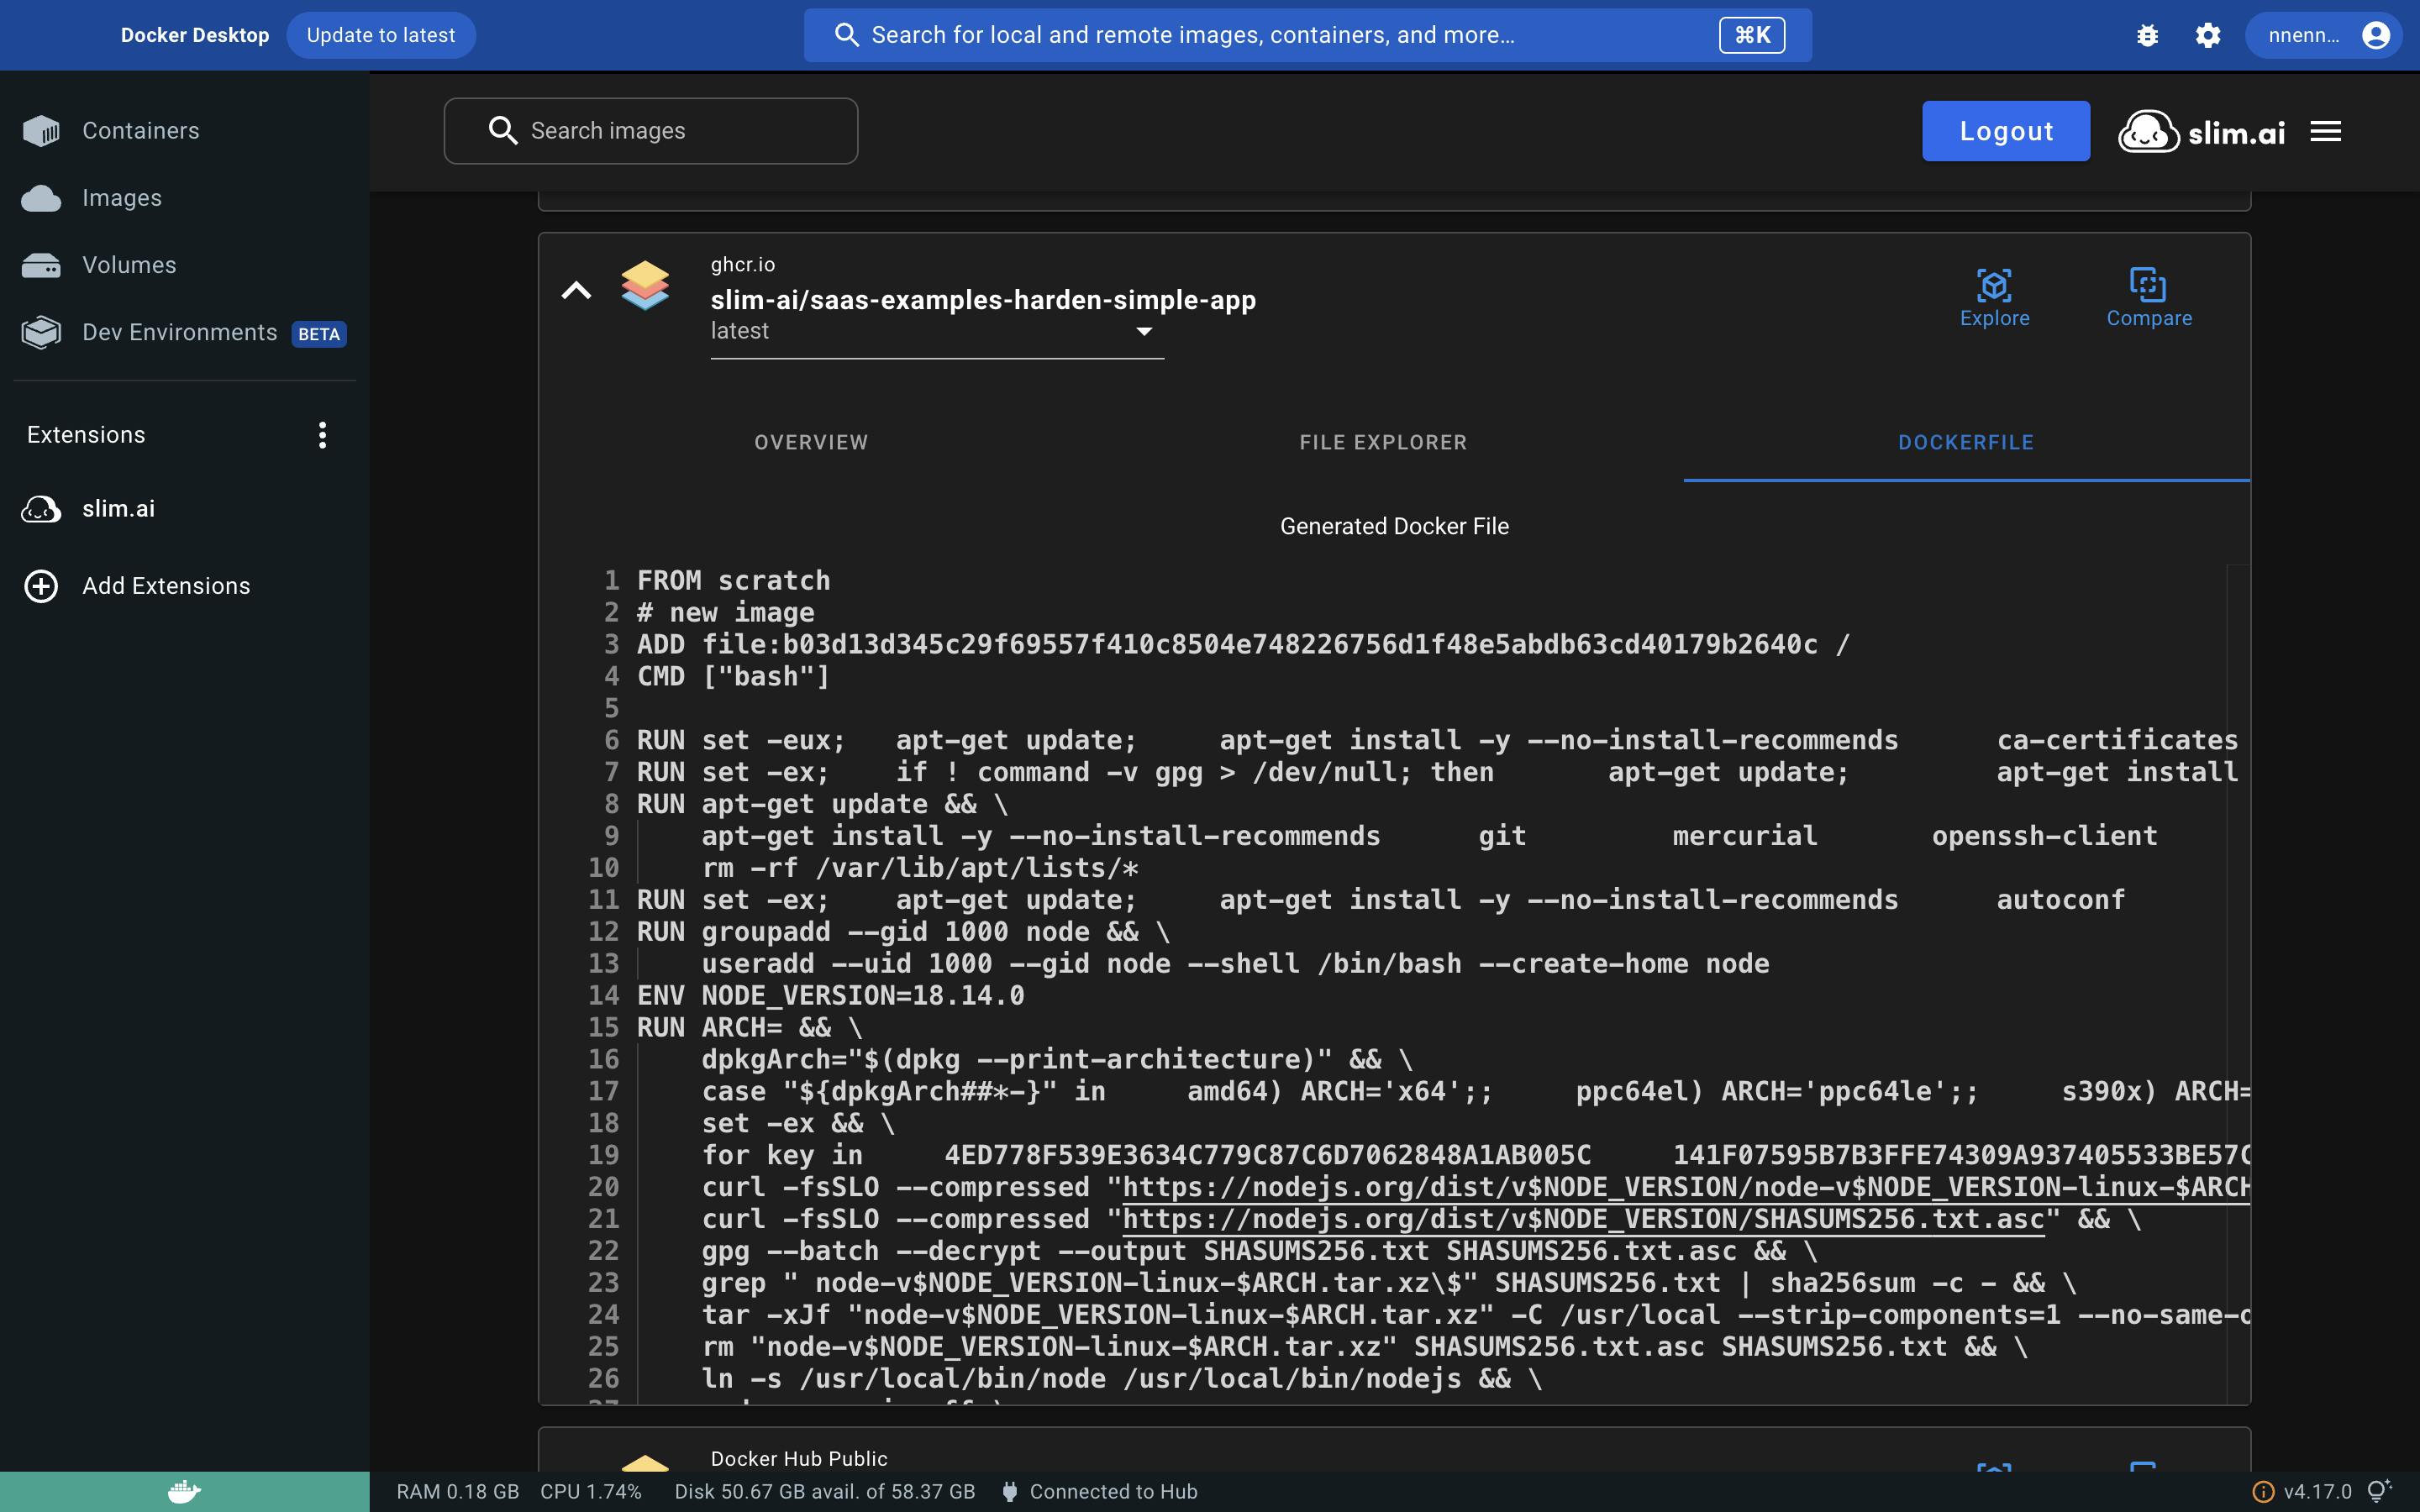Click the stacked layers image icon

(x=644, y=286)
